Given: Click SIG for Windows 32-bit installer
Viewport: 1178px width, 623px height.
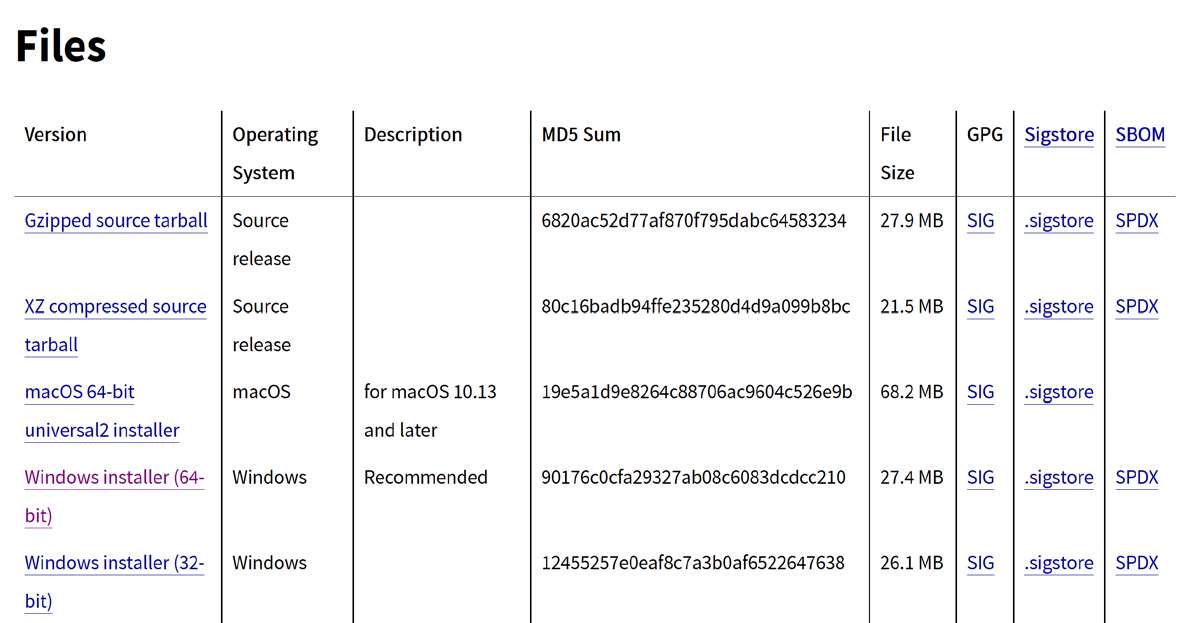Looking at the screenshot, I should (x=981, y=564).
